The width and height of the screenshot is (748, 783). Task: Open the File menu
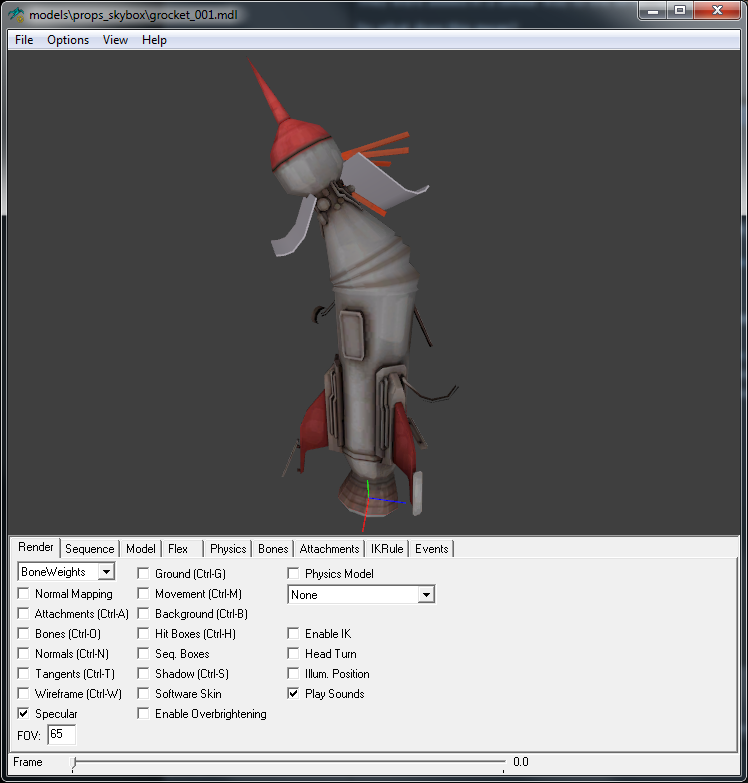(24, 40)
